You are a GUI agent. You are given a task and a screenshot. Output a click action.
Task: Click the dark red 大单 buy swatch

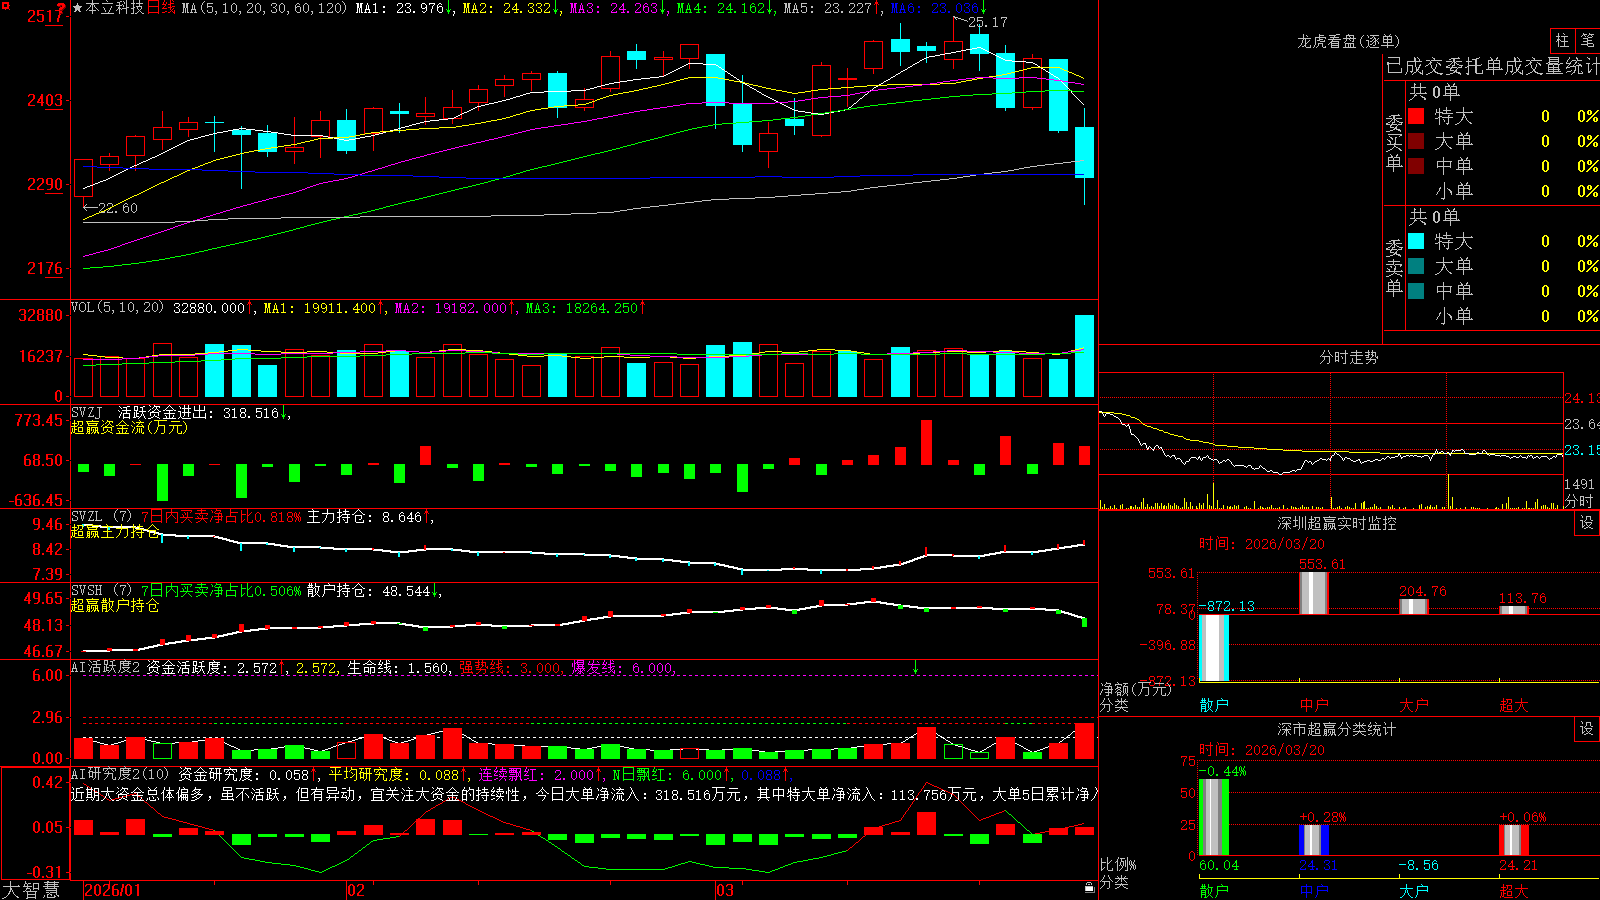[1416, 141]
